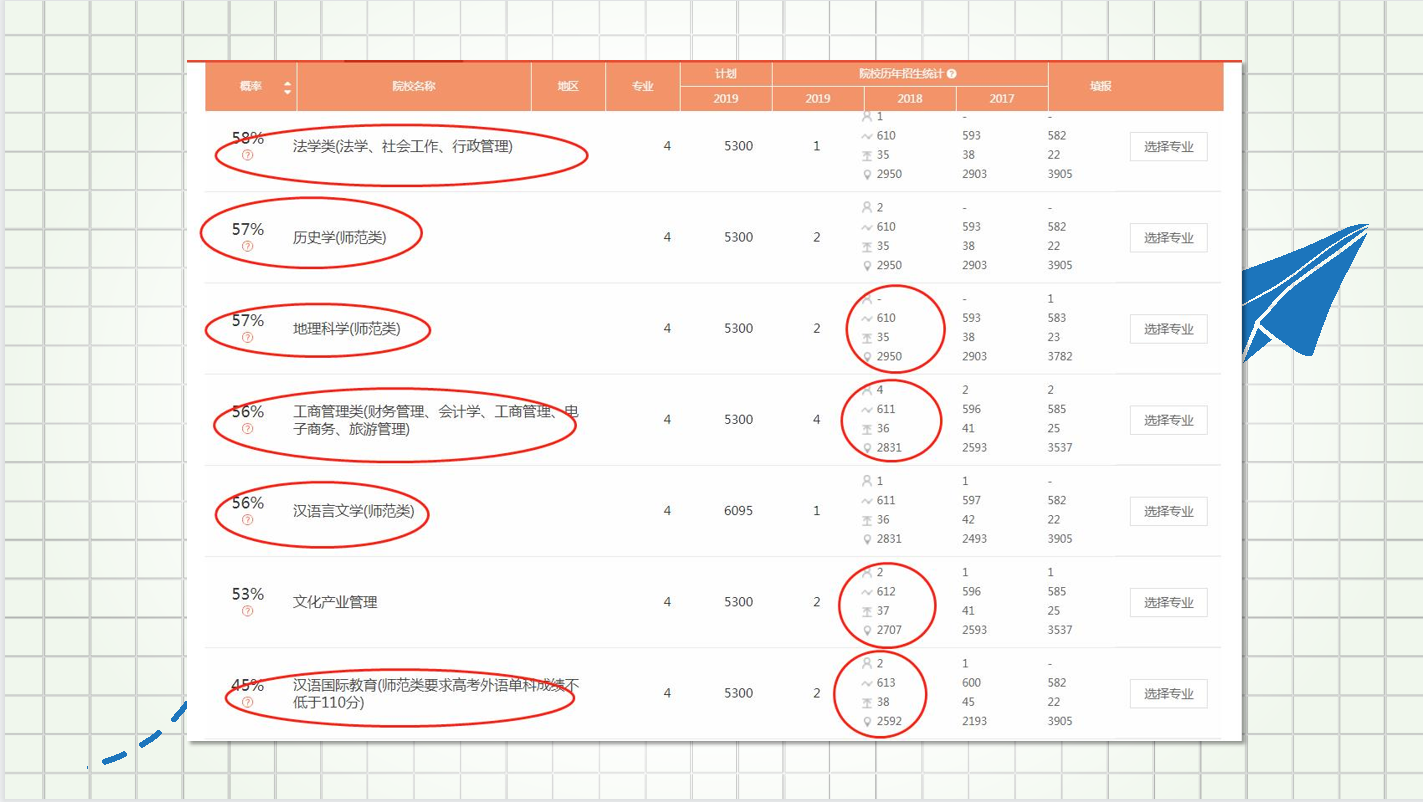The height and width of the screenshot is (802, 1423).
Task: Select the 2018 statistics column header
Action: tap(910, 99)
